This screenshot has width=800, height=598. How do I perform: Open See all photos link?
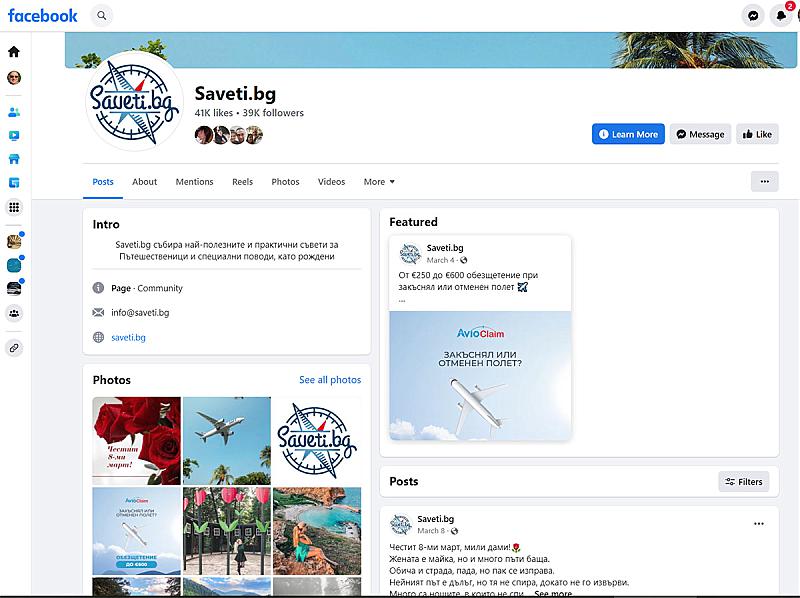[330, 380]
